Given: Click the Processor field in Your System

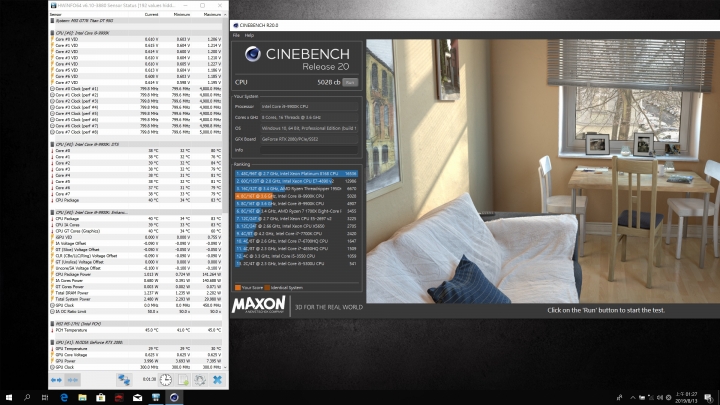Looking at the screenshot, I should click(x=309, y=107).
